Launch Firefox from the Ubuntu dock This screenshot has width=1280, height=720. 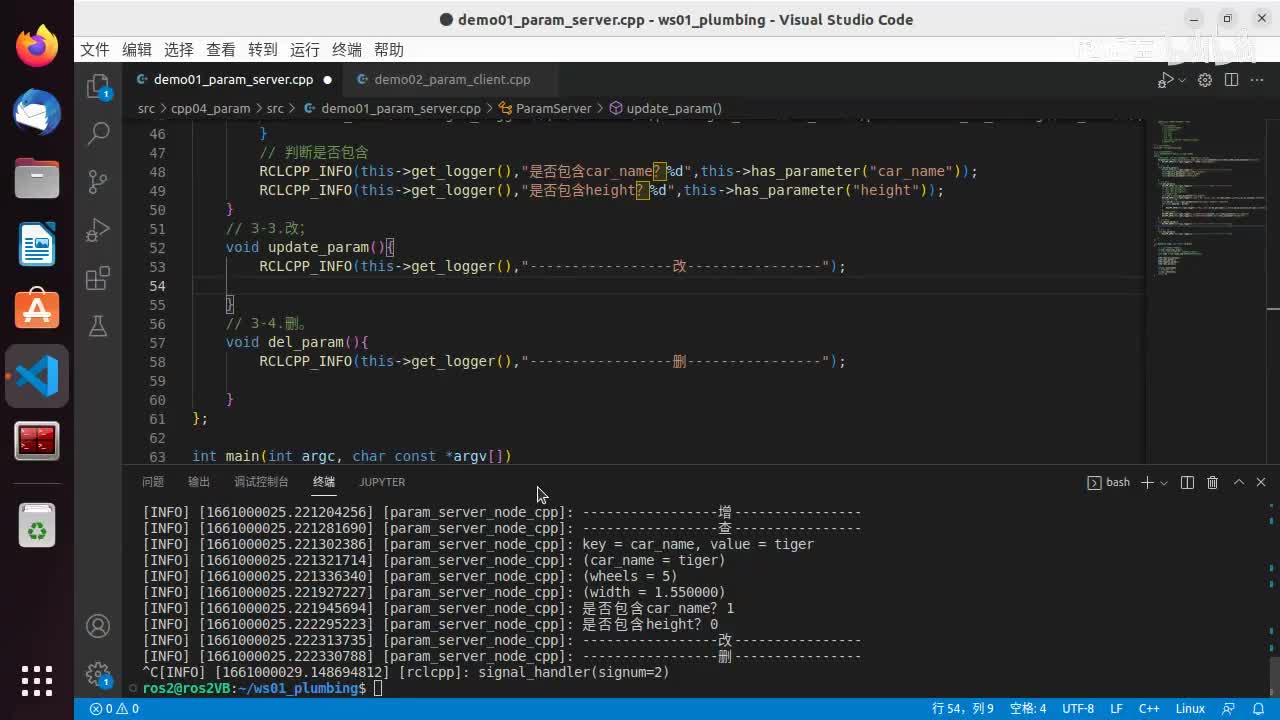point(37,47)
